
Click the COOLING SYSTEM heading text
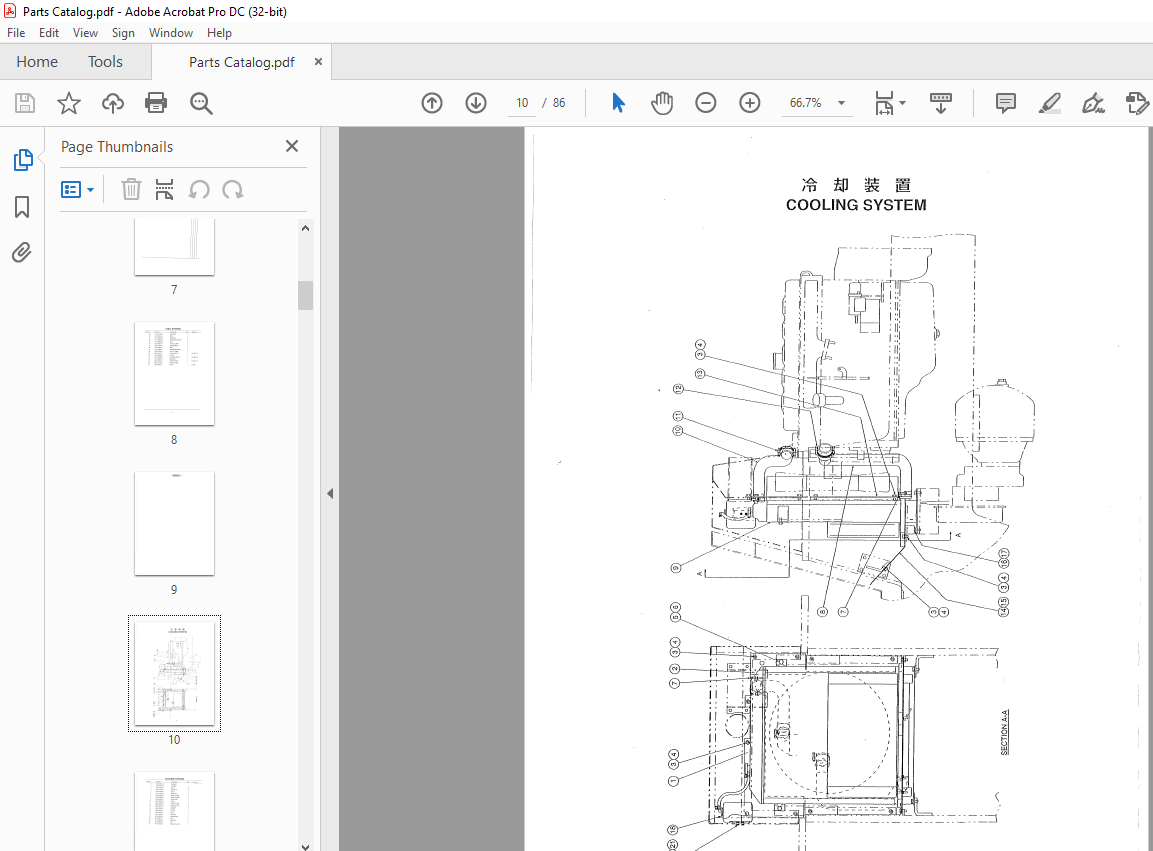pos(856,205)
